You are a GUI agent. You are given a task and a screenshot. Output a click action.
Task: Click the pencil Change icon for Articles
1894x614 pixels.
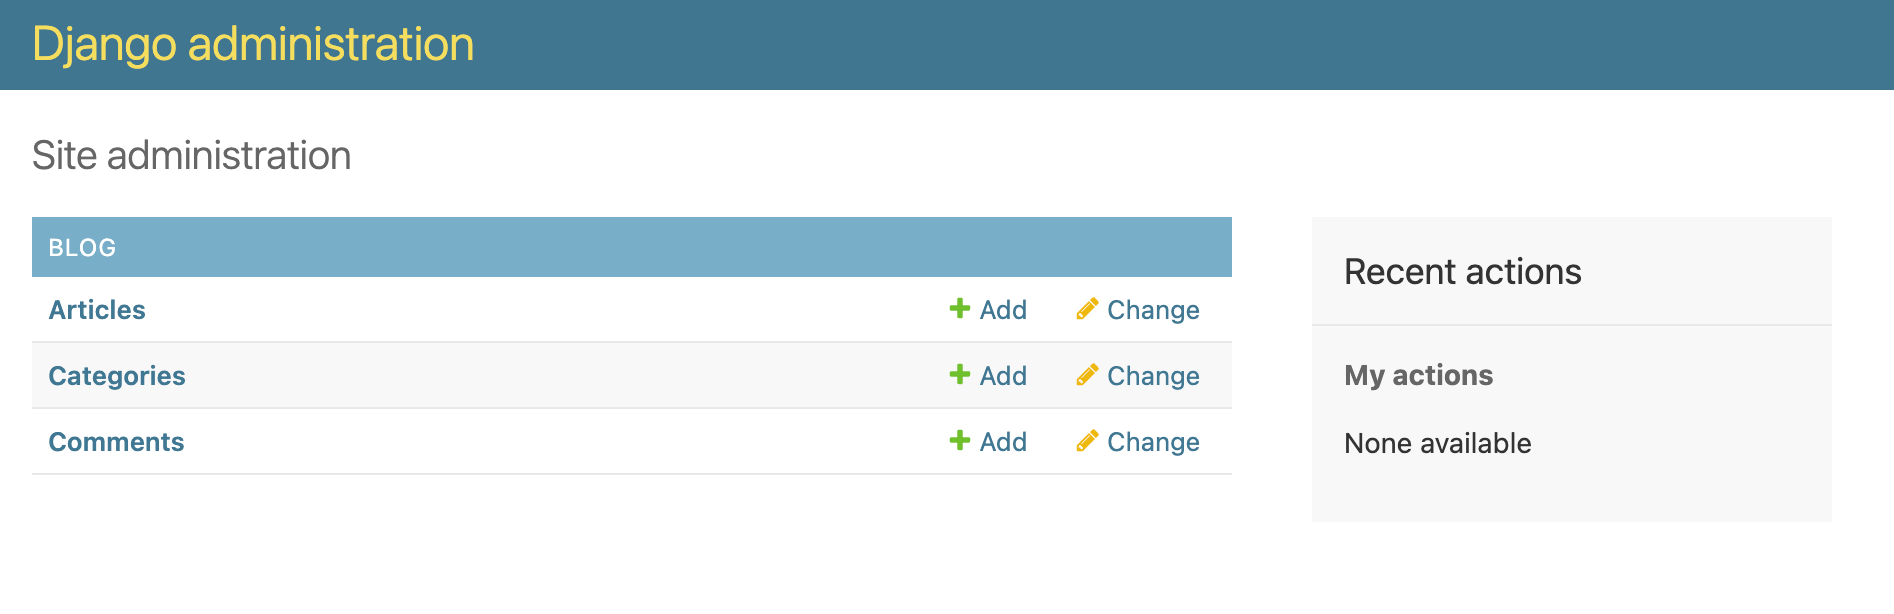[1087, 310]
